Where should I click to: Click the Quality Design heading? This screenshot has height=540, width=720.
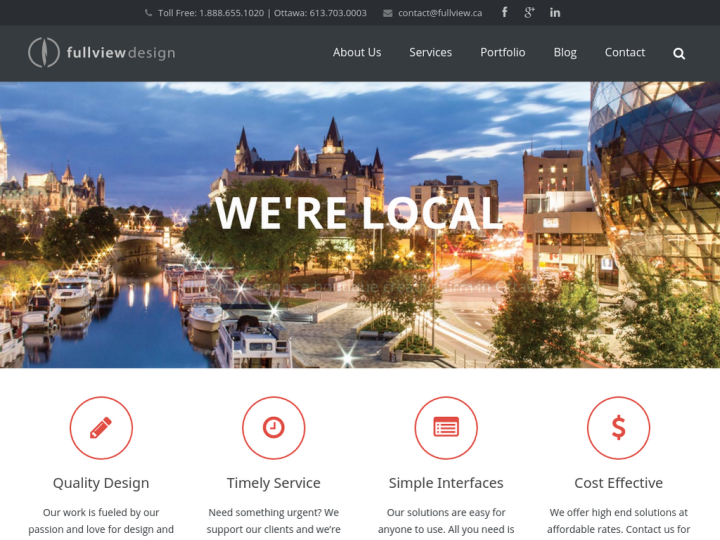click(x=101, y=483)
